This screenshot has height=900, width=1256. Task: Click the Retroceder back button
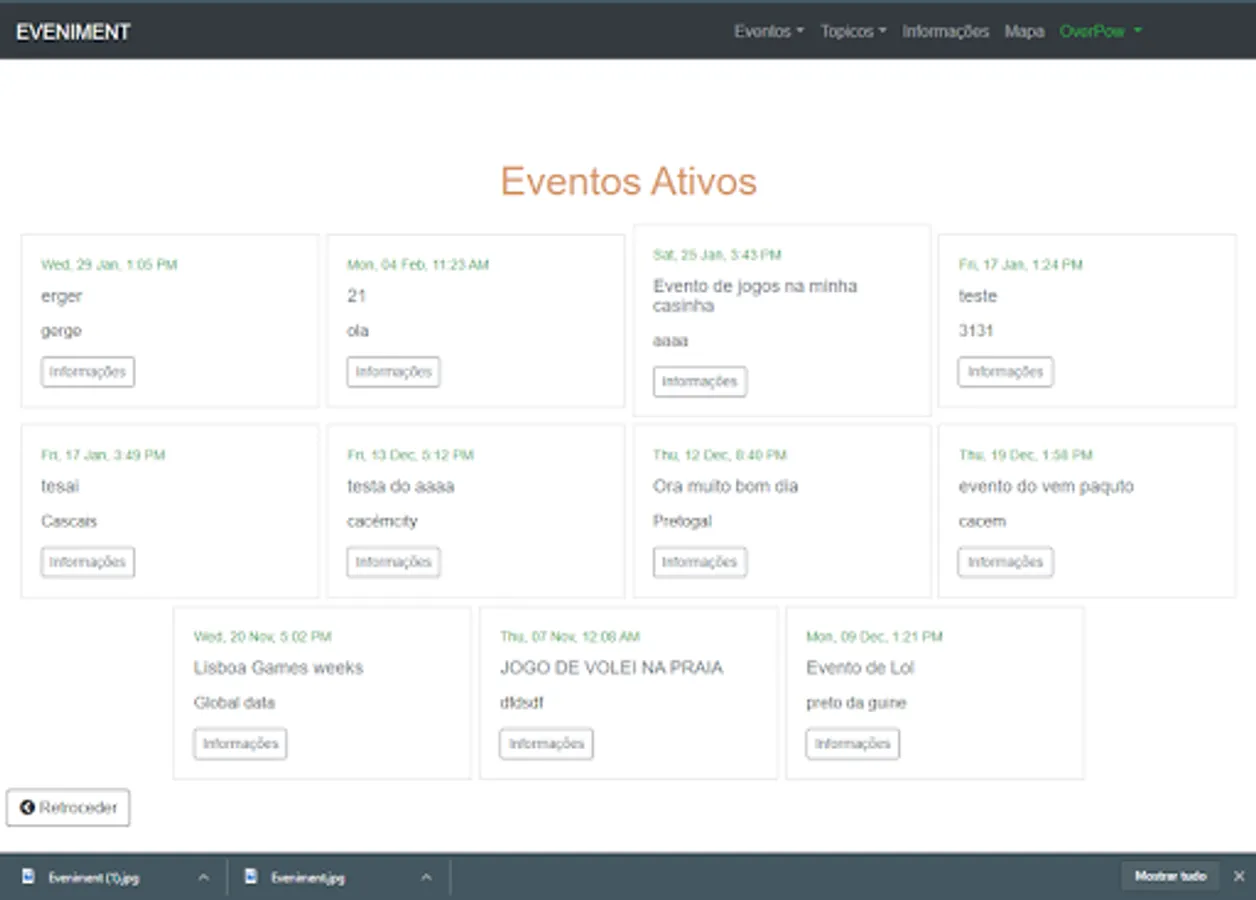(x=68, y=808)
